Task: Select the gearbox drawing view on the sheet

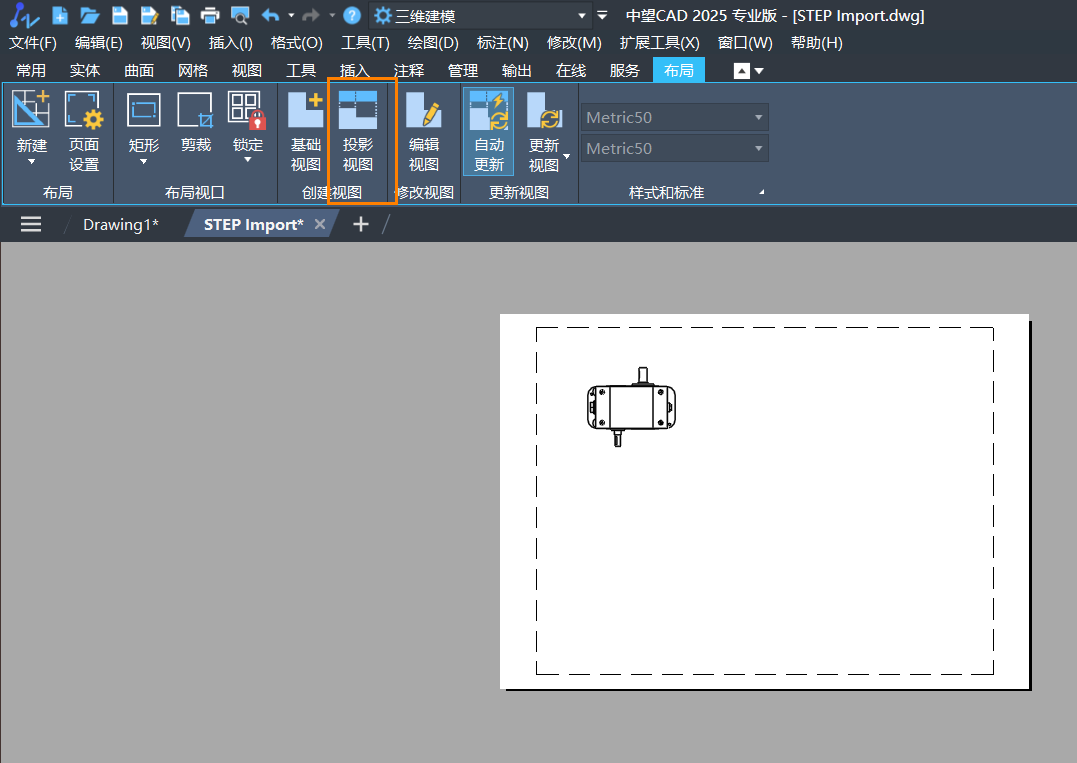Action: 630,407
